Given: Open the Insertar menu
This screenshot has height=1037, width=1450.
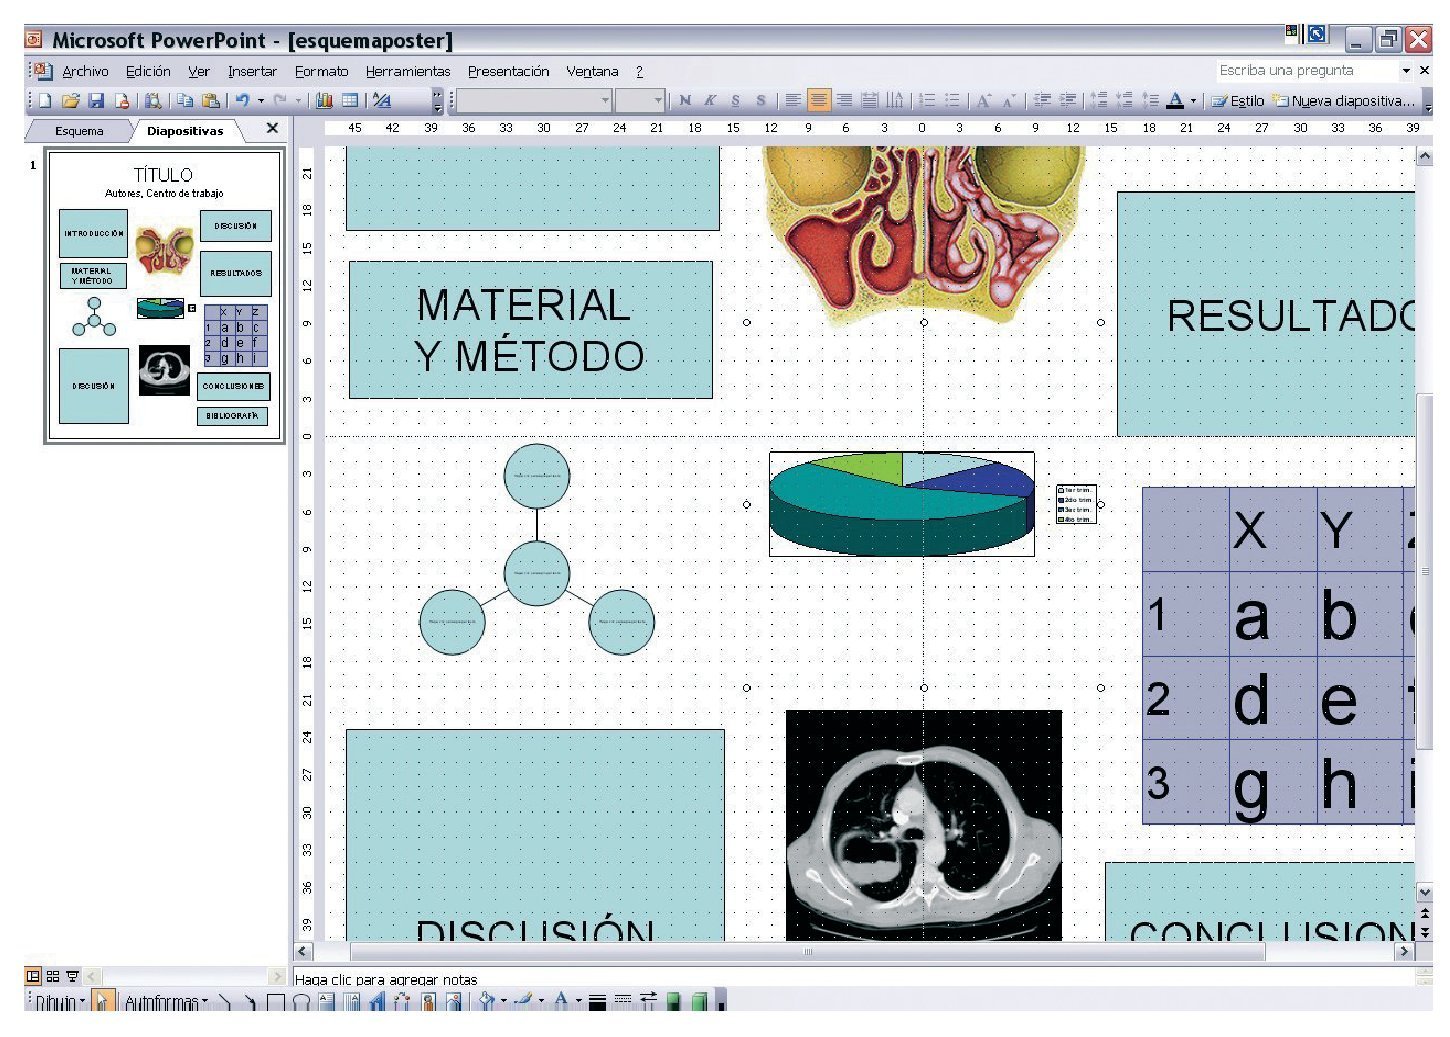Looking at the screenshot, I should point(252,71).
